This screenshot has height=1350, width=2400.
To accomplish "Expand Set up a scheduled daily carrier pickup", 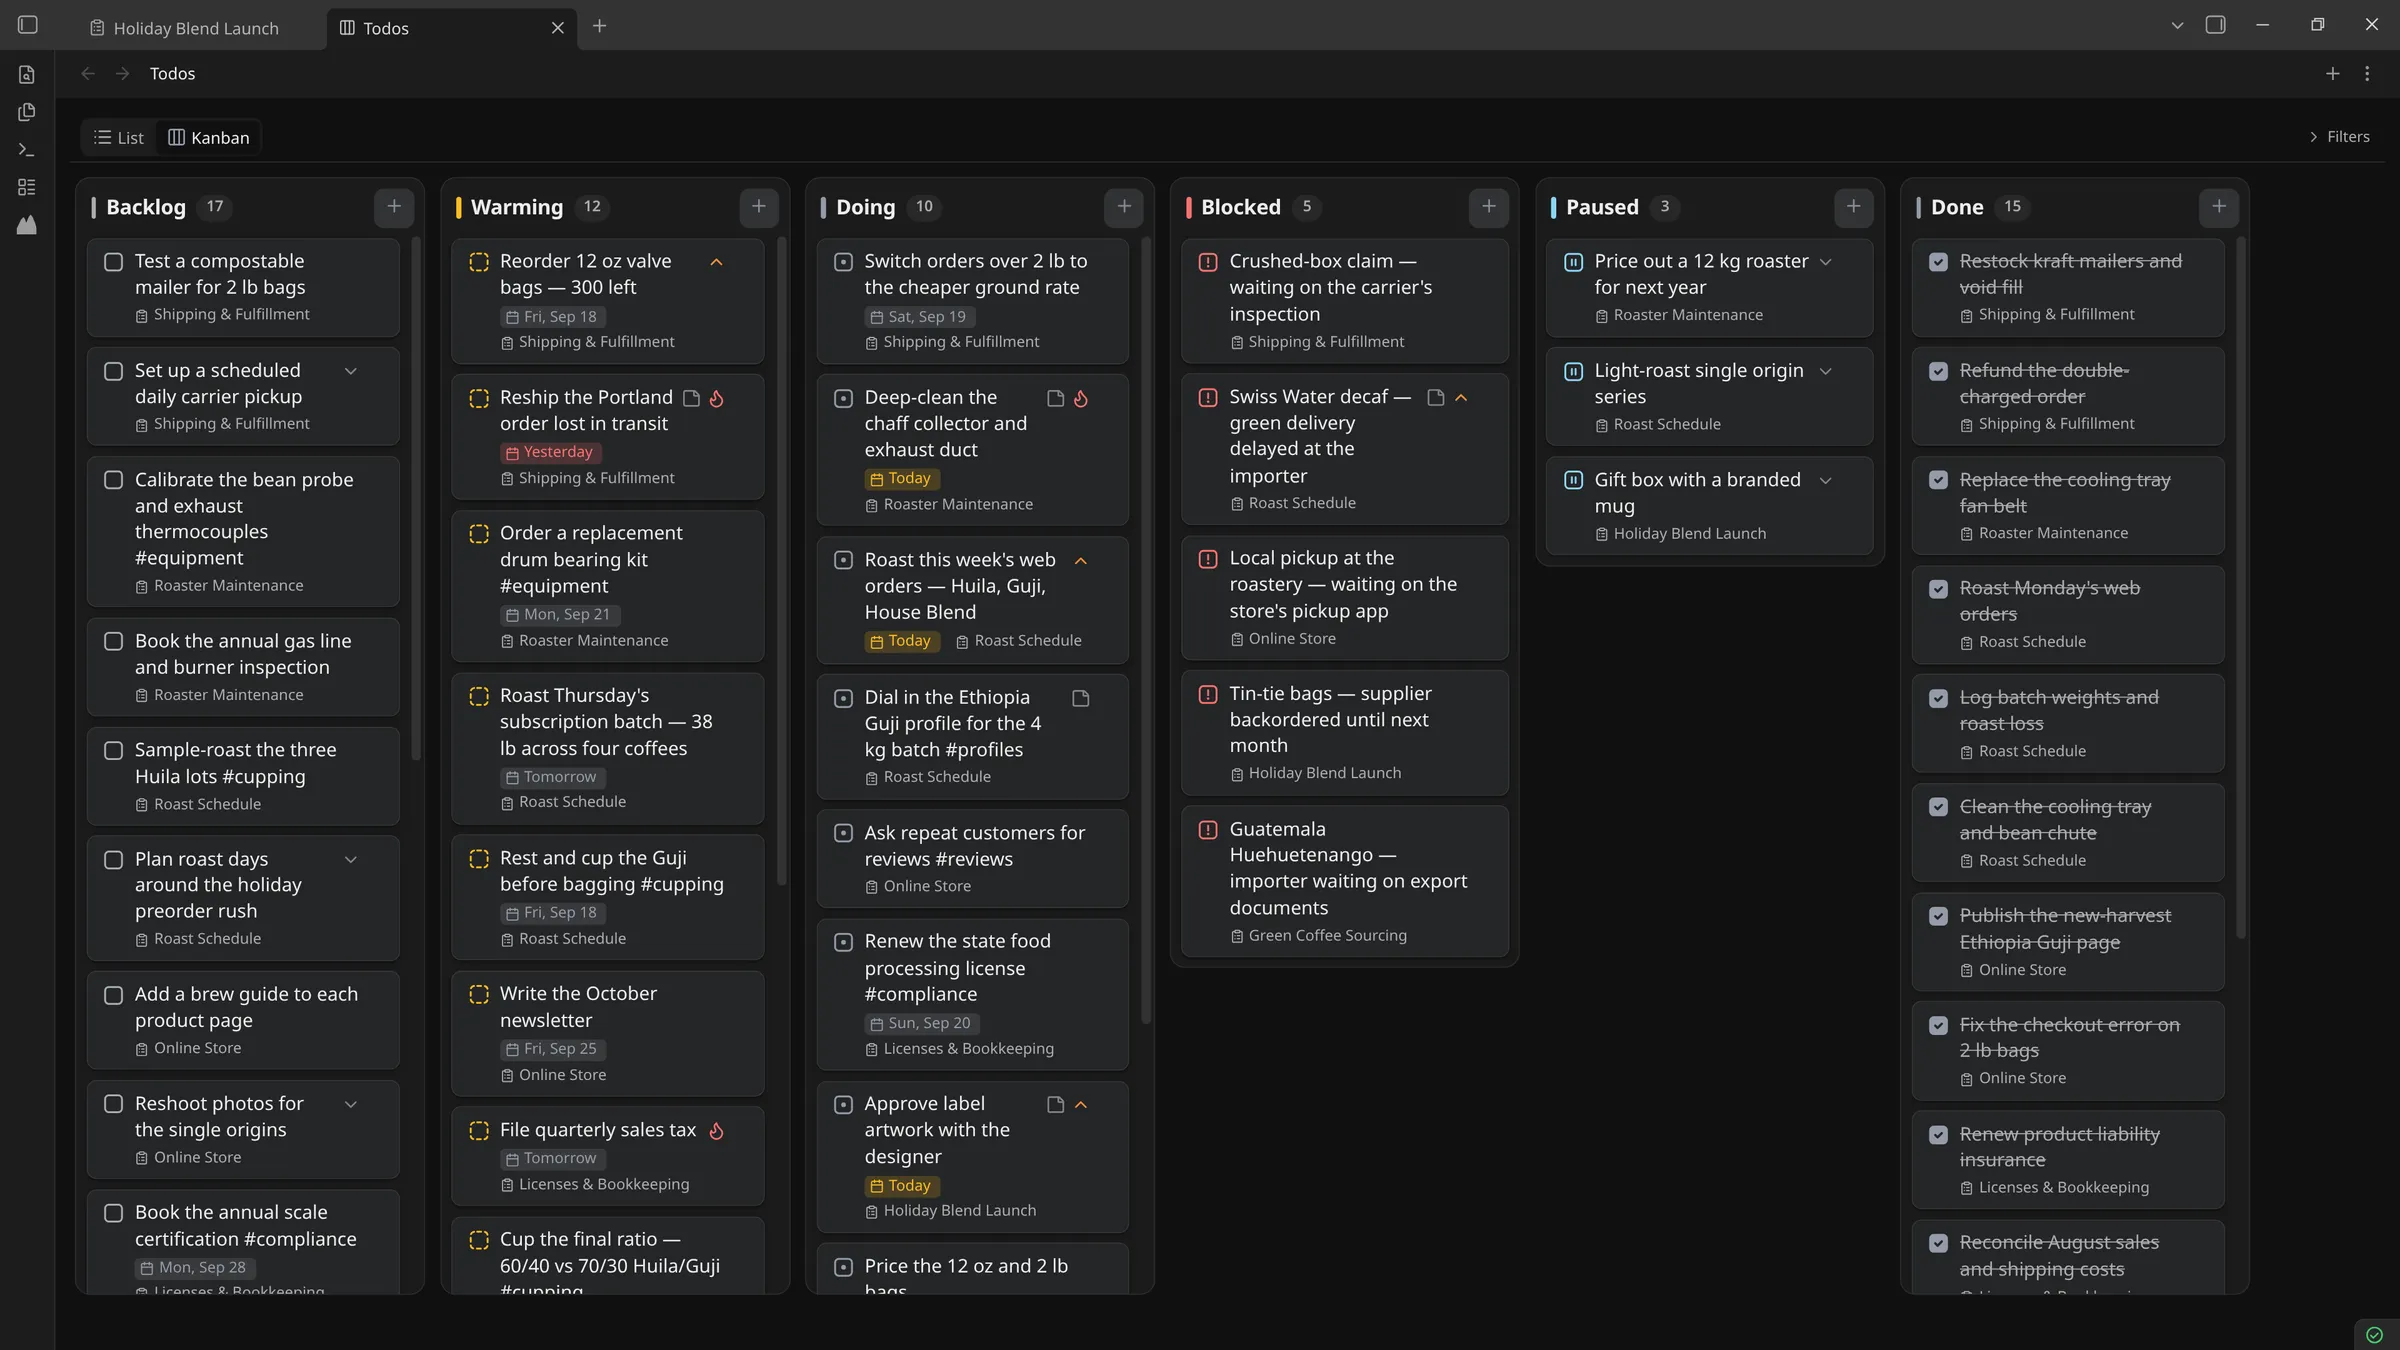I will [351, 371].
